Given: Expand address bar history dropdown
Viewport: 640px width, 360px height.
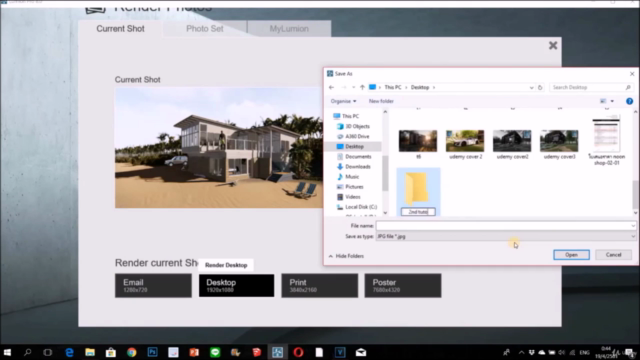Looking at the screenshot, I should click(531, 87).
